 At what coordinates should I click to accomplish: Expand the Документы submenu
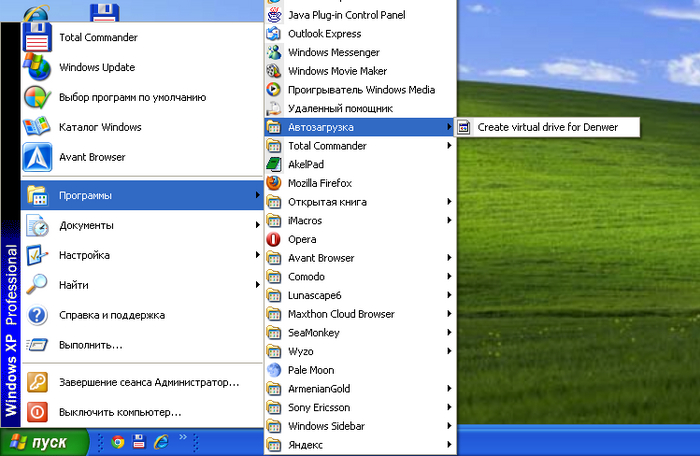(x=86, y=225)
